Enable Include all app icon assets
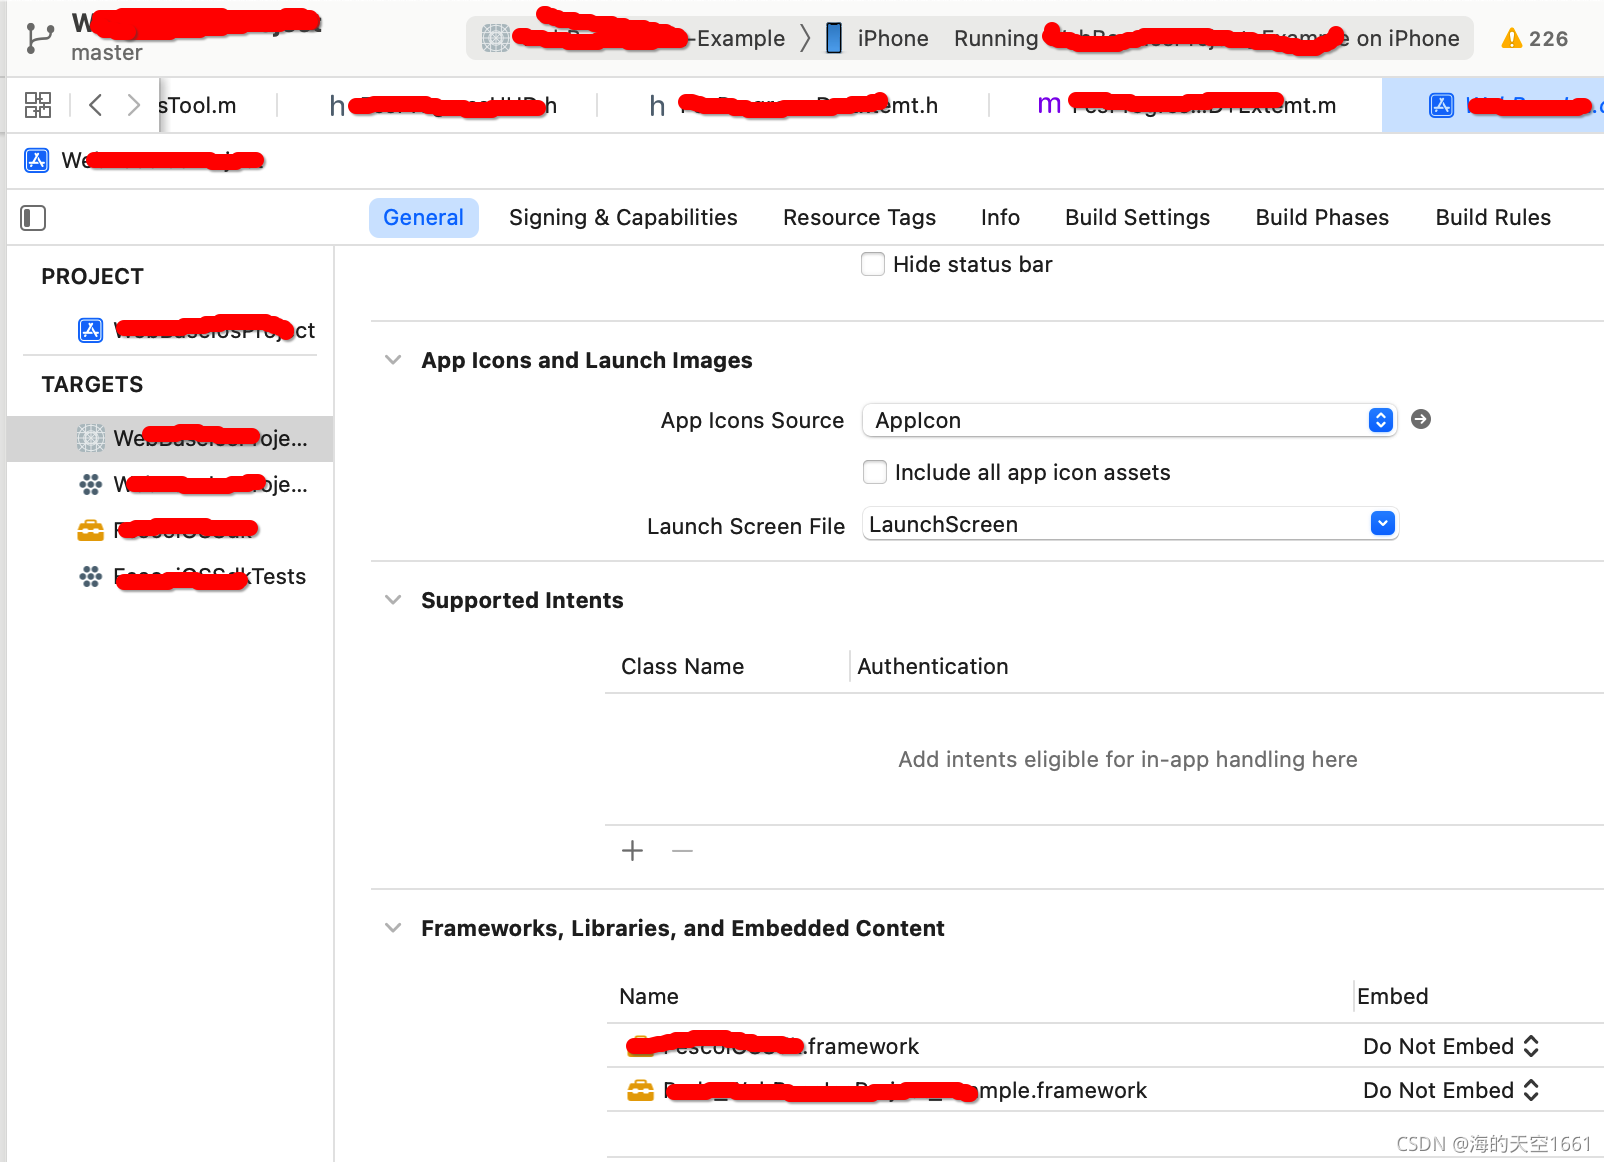This screenshot has height=1162, width=1604. [x=875, y=472]
